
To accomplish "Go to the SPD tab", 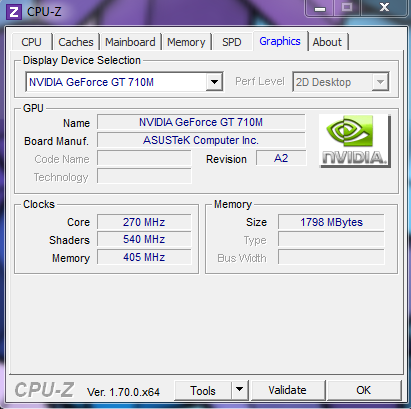I will point(232,42).
